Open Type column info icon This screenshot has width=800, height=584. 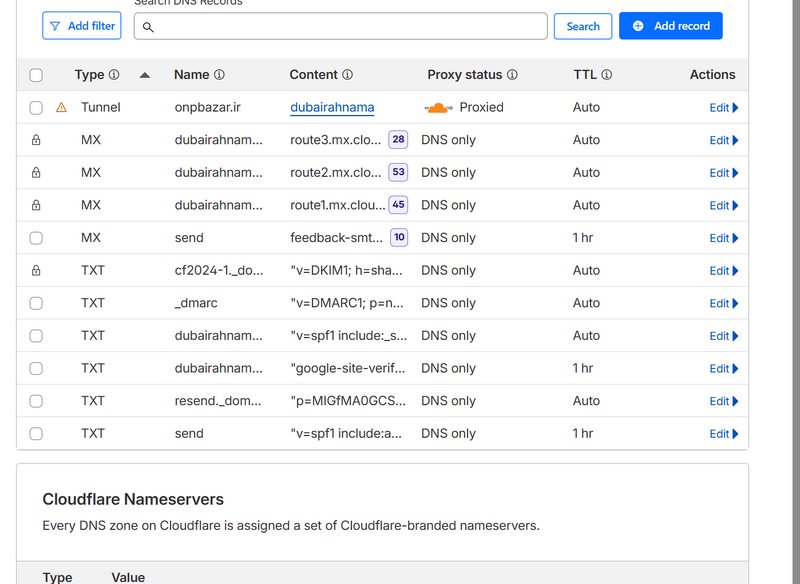click(x=114, y=74)
